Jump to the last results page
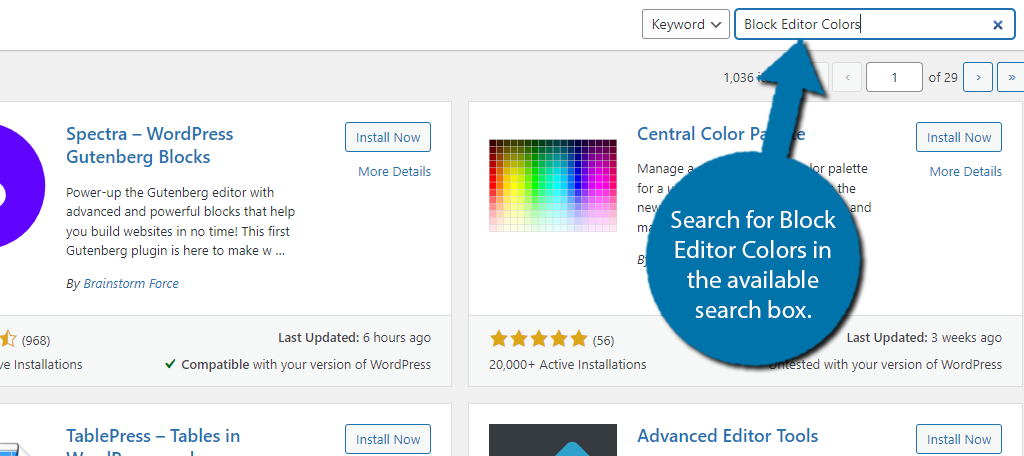 tap(1012, 77)
